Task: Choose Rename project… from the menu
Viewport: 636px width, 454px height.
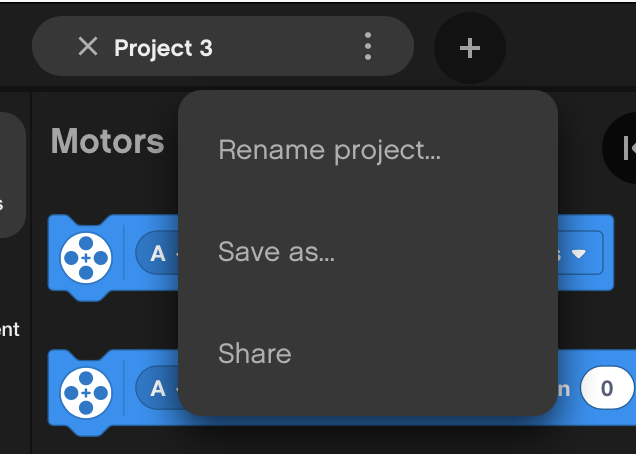Action: 329,151
